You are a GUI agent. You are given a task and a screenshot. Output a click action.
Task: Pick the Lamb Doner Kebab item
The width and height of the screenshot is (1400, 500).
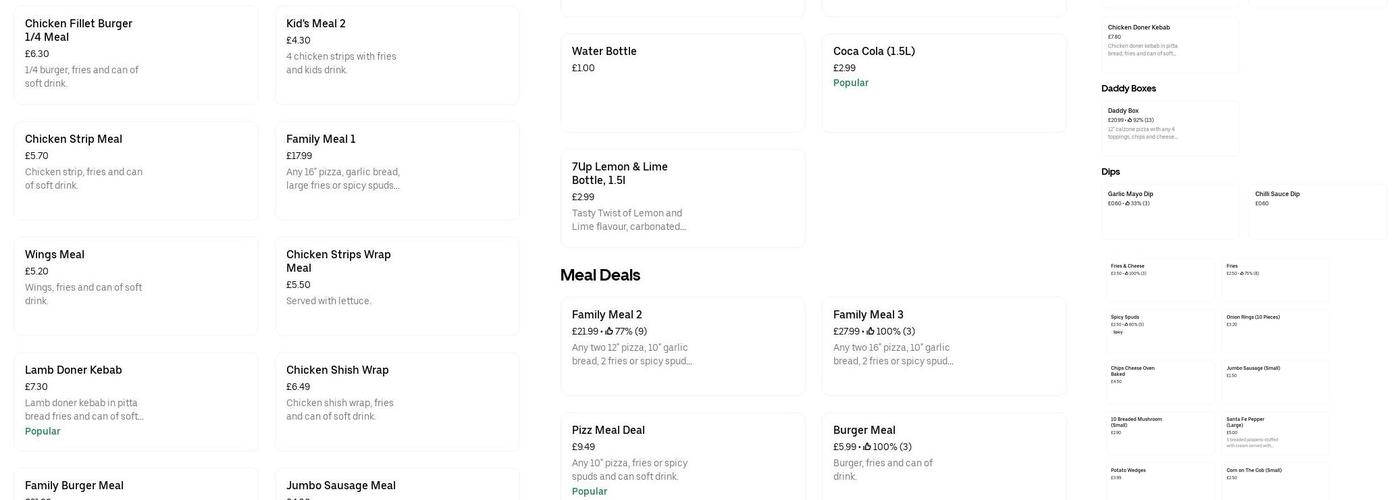coord(135,400)
